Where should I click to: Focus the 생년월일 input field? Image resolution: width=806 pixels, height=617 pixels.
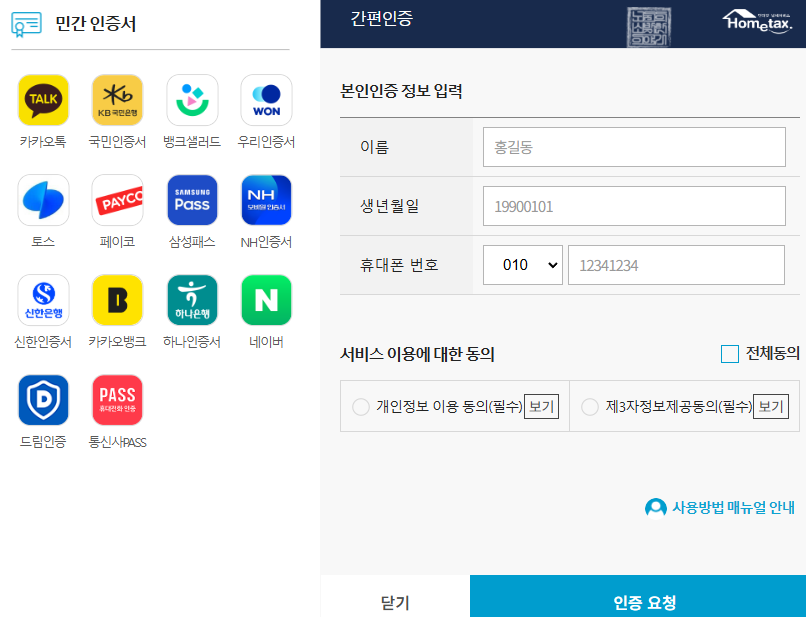click(634, 206)
